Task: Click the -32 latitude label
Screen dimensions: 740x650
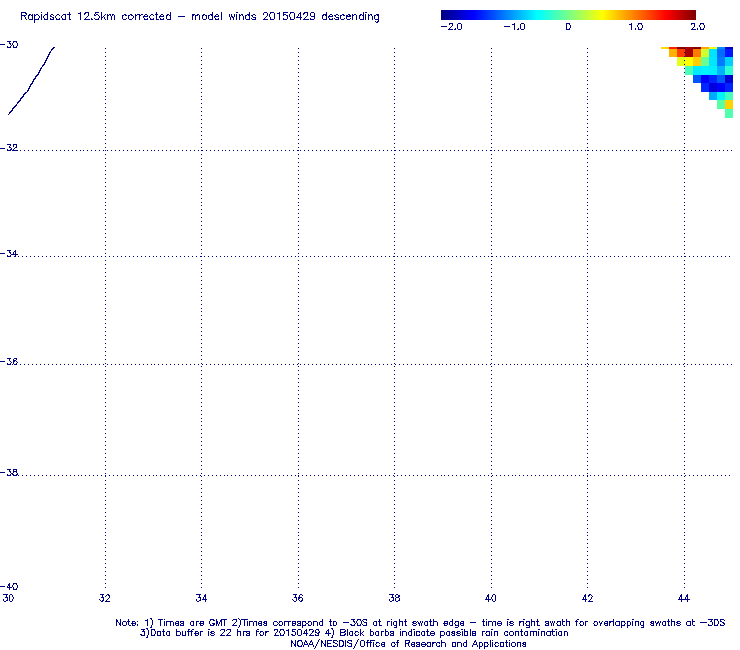Action: coord(9,148)
